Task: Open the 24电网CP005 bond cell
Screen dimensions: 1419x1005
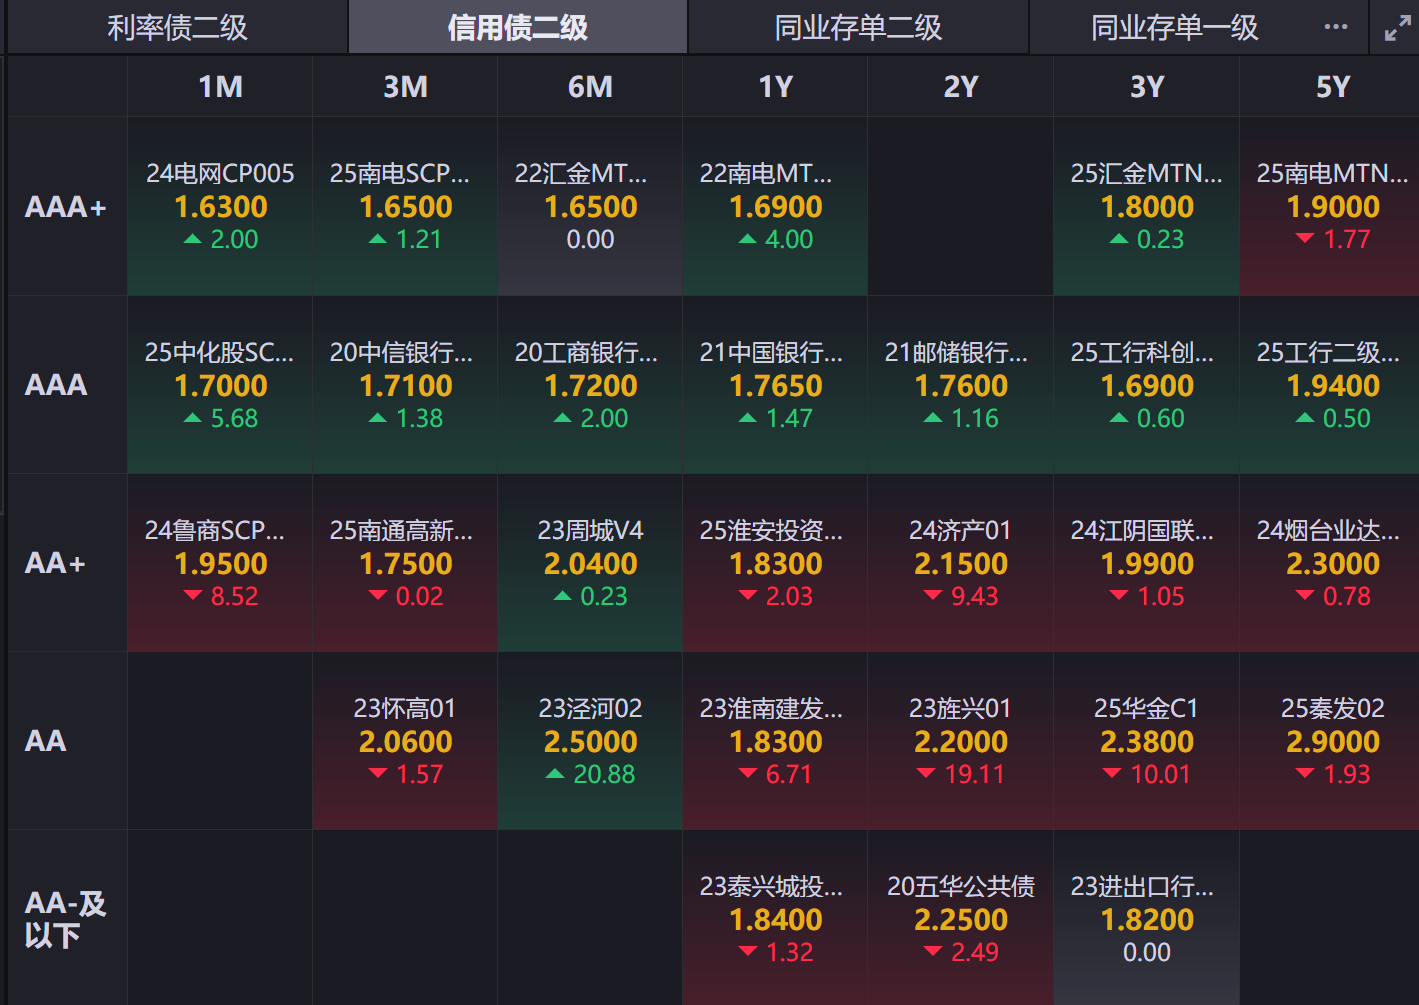Action: 220,206
